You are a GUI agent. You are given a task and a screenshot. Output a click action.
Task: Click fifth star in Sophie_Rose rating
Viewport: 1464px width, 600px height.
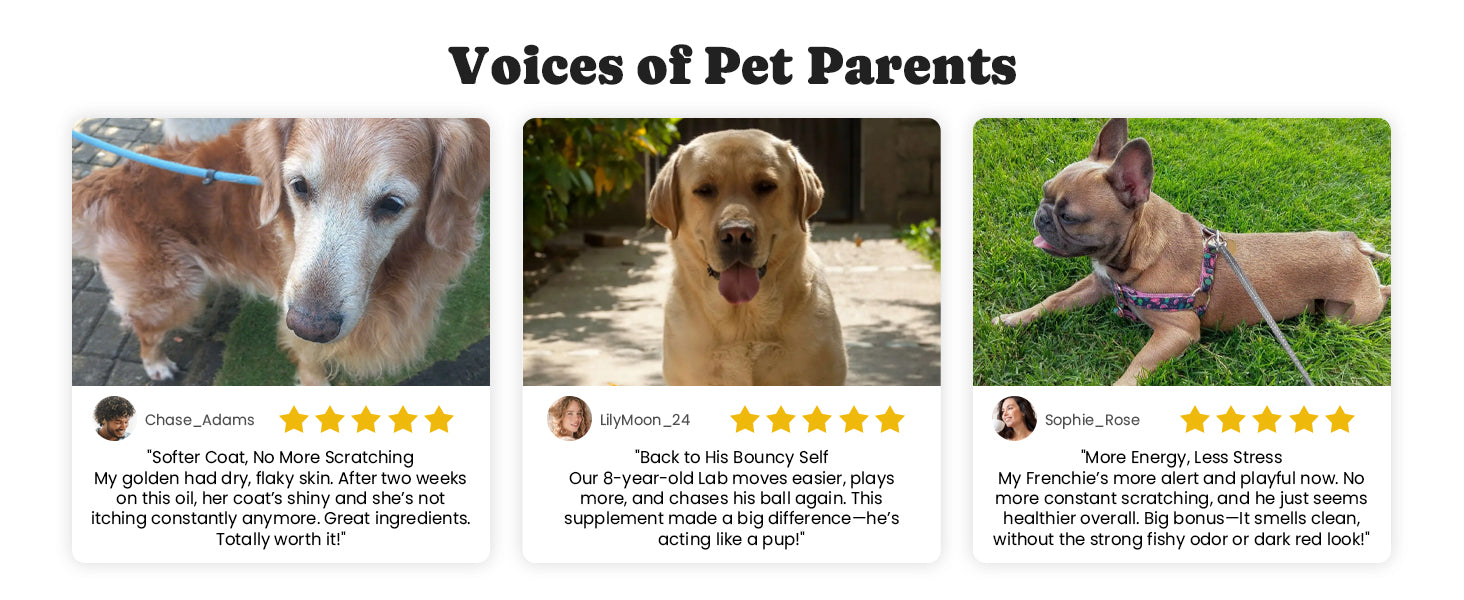click(1340, 419)
